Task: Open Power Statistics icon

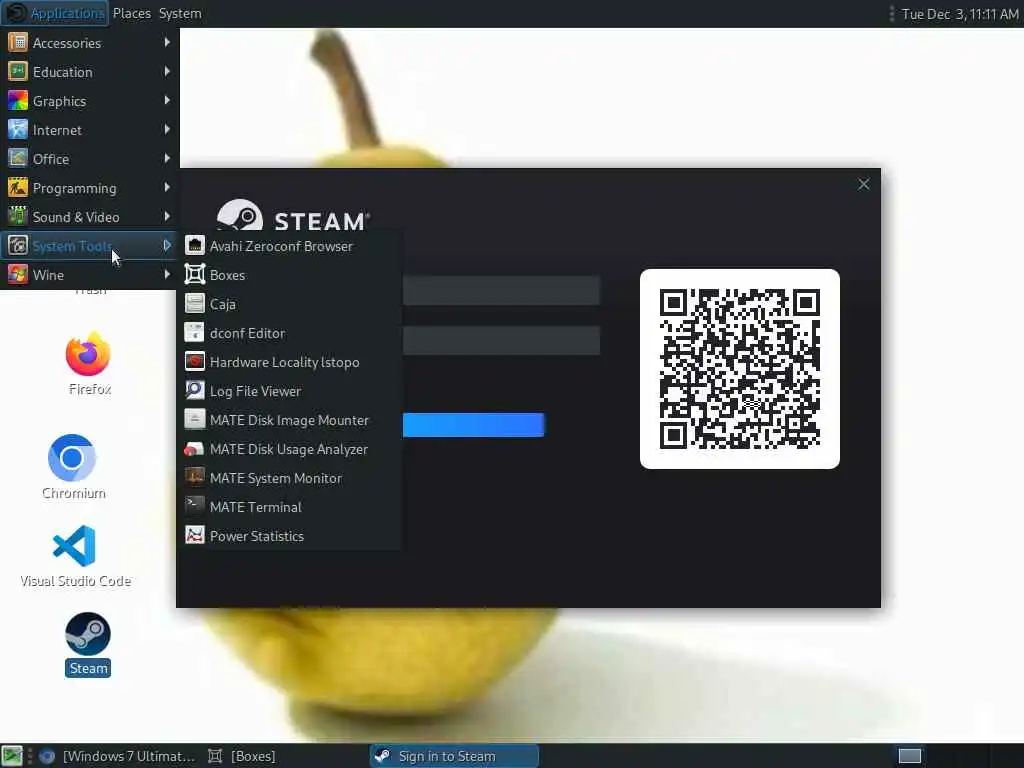Action: (195, 536)
